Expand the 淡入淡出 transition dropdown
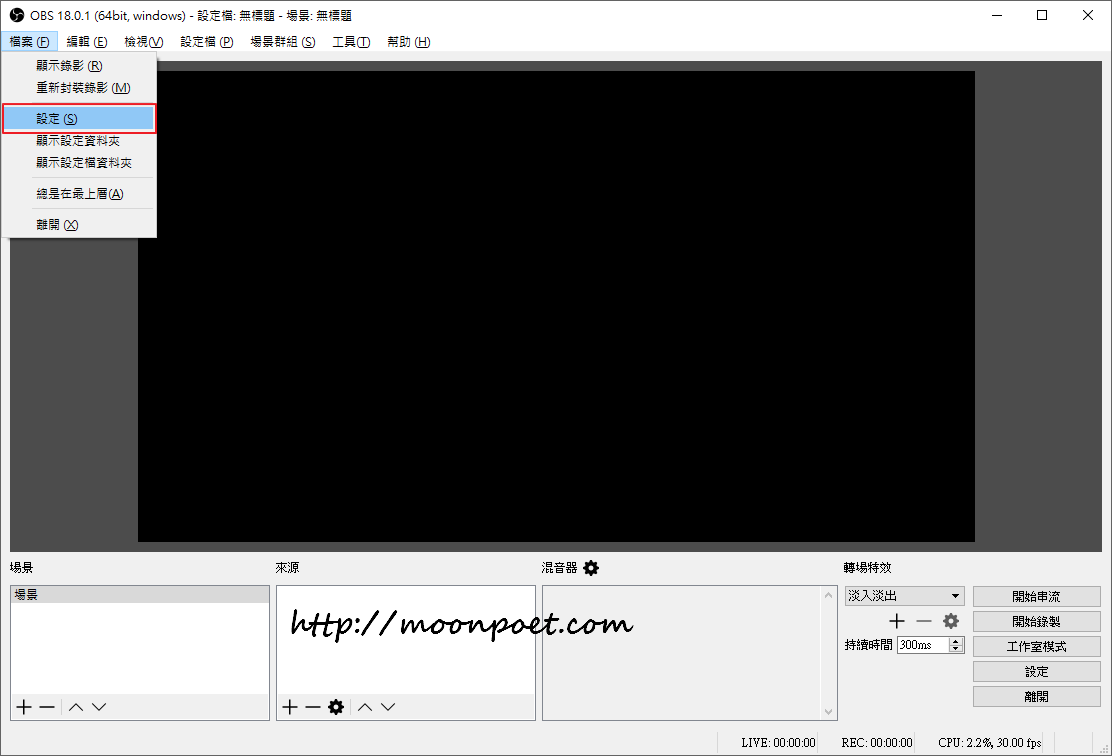Screen dimensions: 1112x756 (955, 596)
